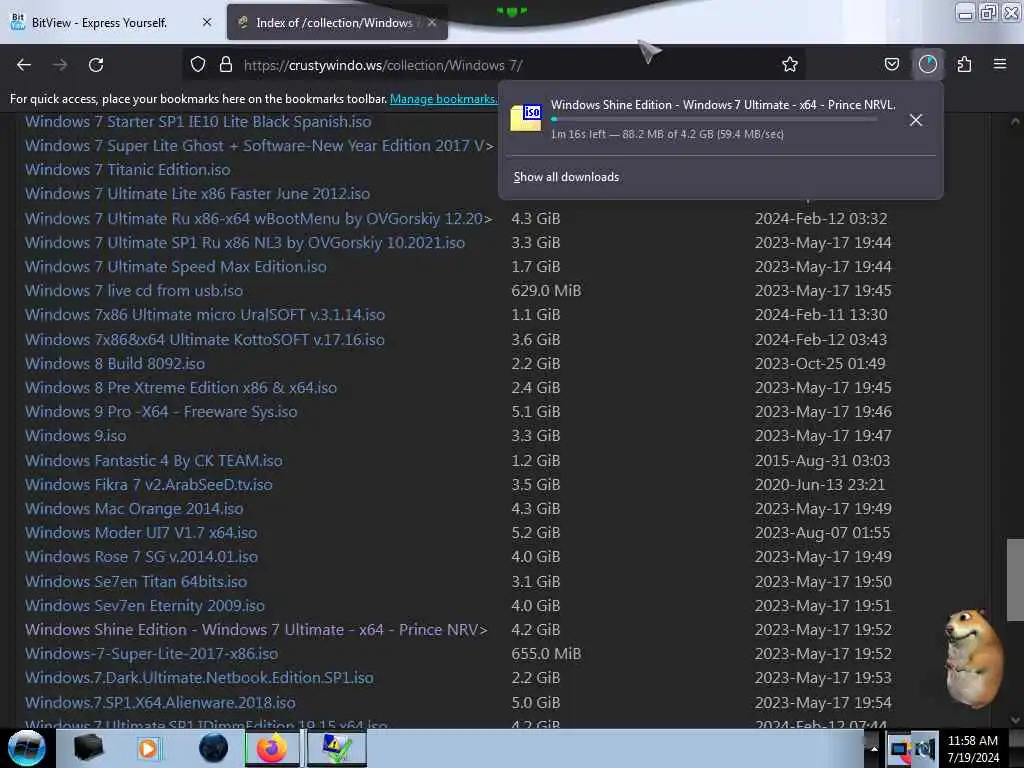Viewport: 1024px width, 768px height.
Task: Show hidden system tray icons arrow
Action: [873, 749]
